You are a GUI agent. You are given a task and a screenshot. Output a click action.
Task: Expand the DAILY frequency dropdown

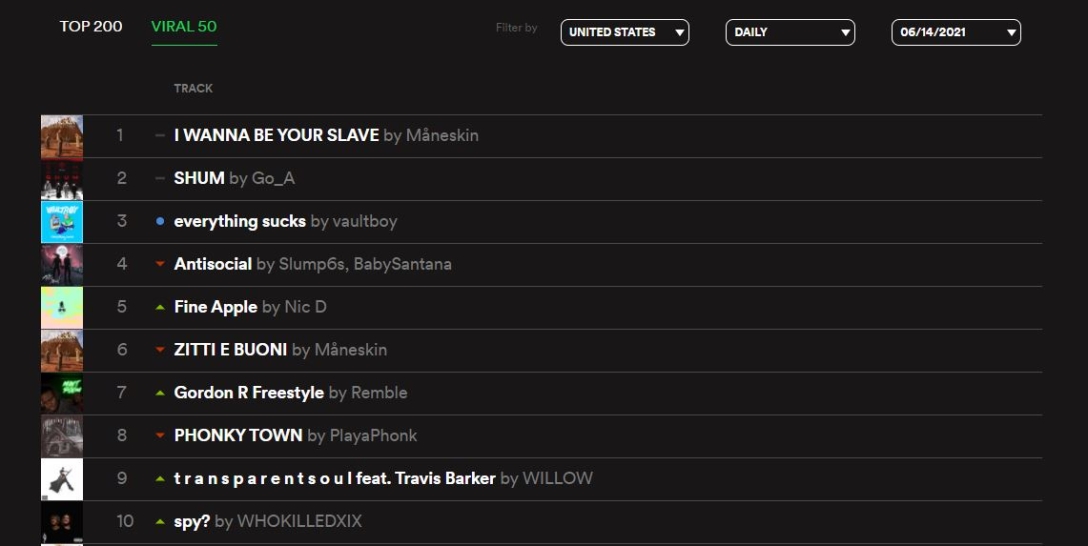pos(789,32)
